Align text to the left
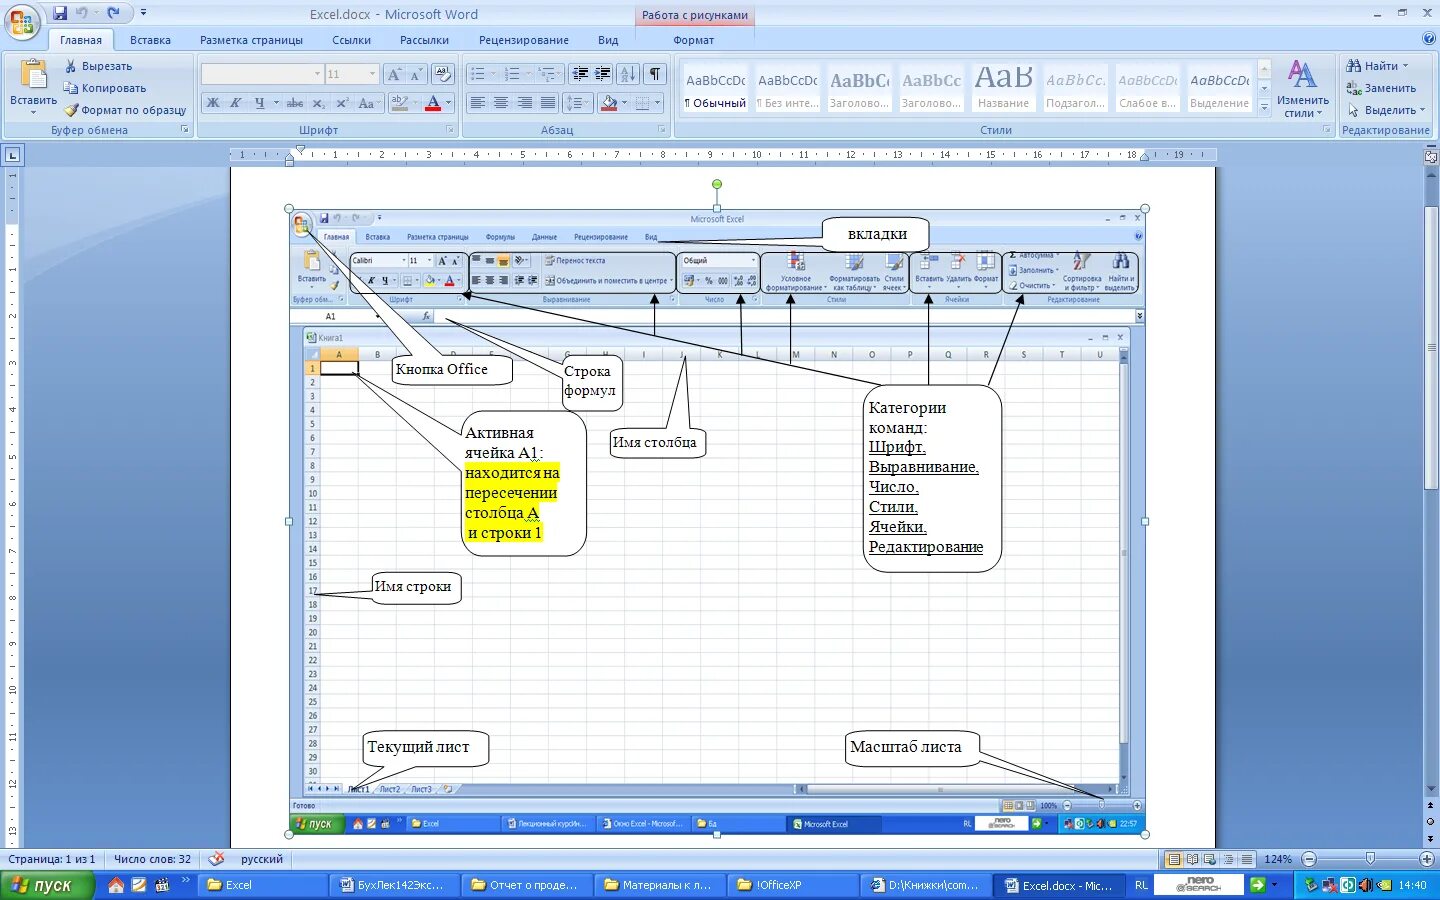1440x900 pixels. pos(478,103)
